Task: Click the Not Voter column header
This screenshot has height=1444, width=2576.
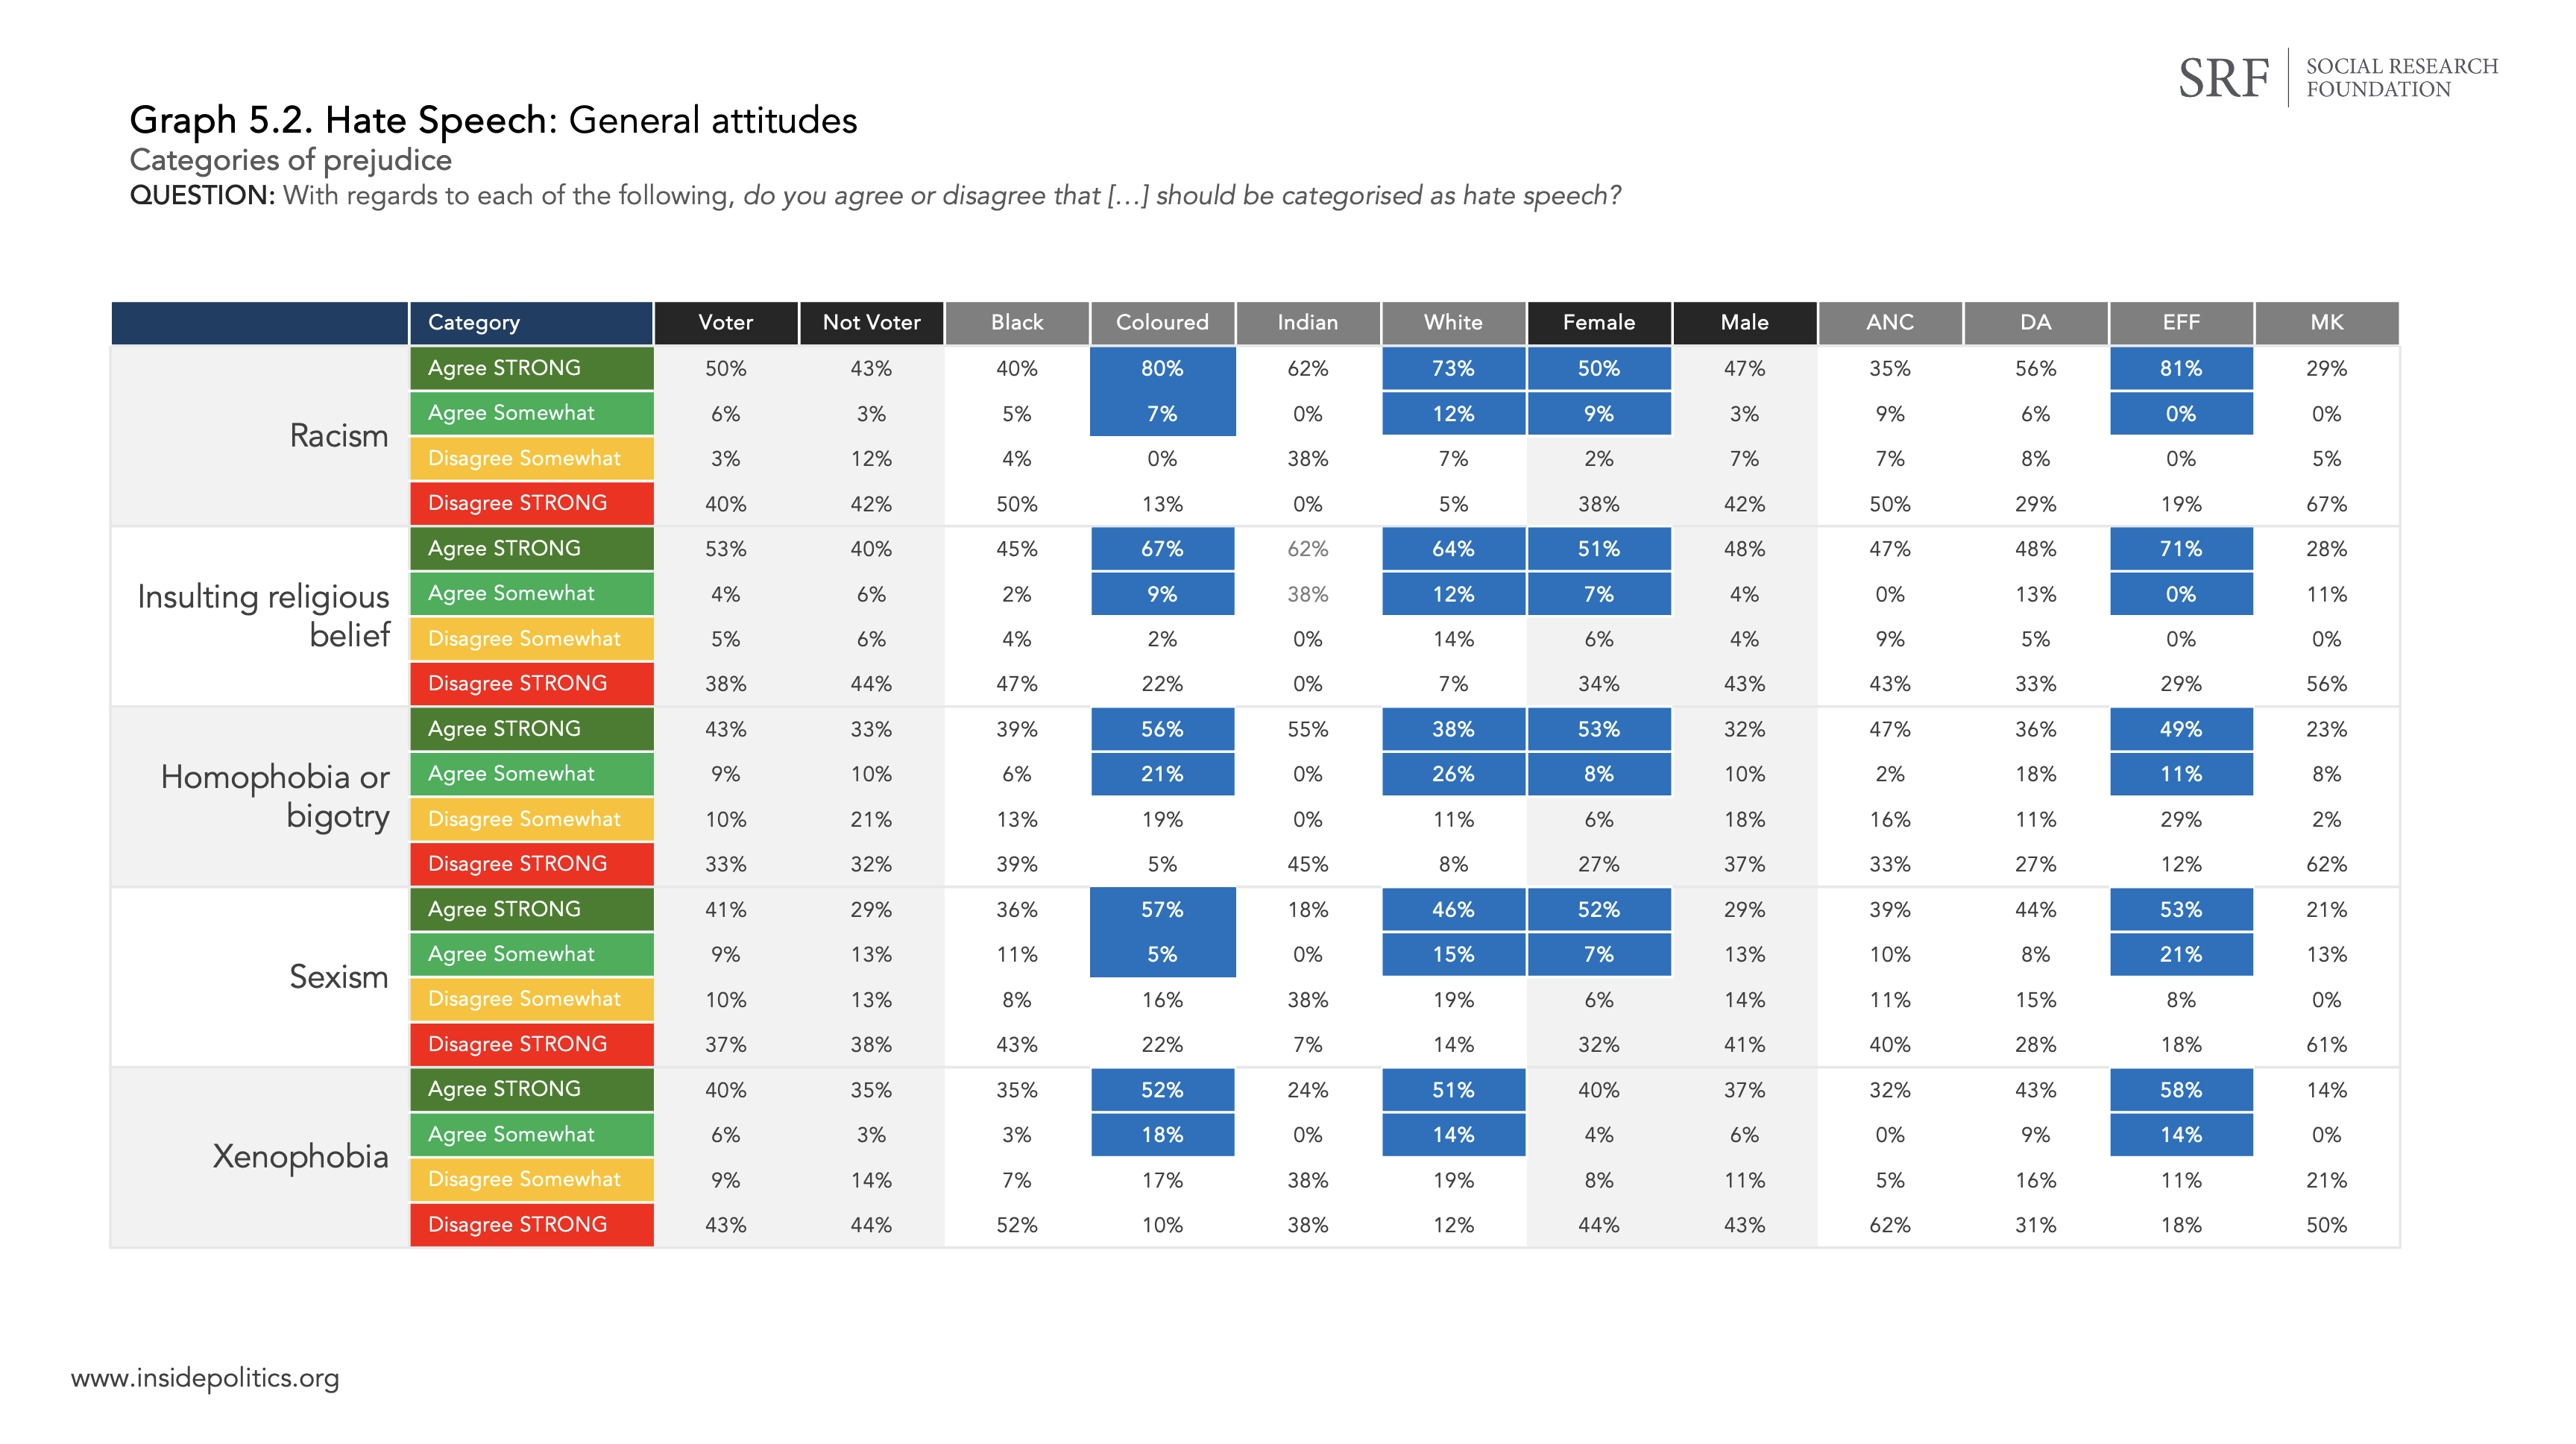Action: coord(871,322)
